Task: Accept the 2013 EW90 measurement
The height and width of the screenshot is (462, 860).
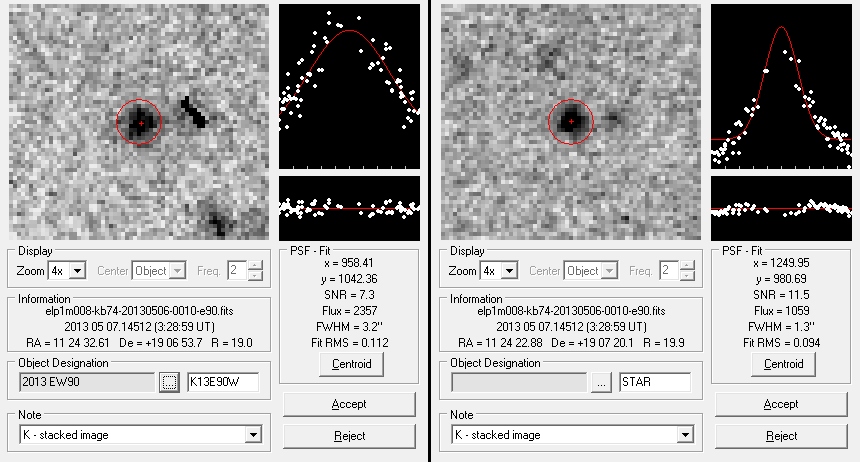Action: (x=348, y=404)
